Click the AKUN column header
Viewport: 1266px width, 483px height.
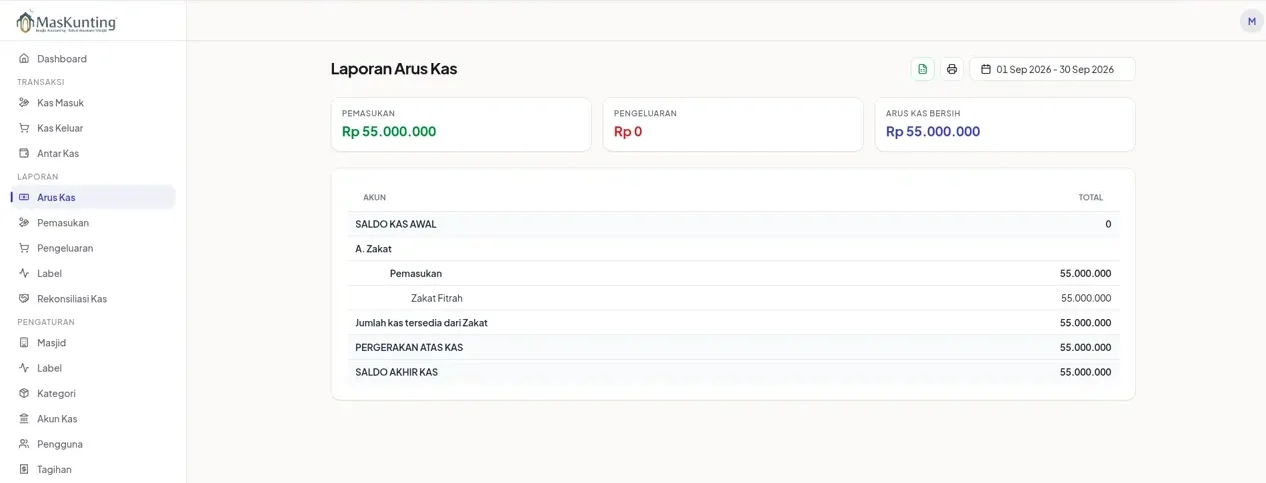(x=374, y=198)
